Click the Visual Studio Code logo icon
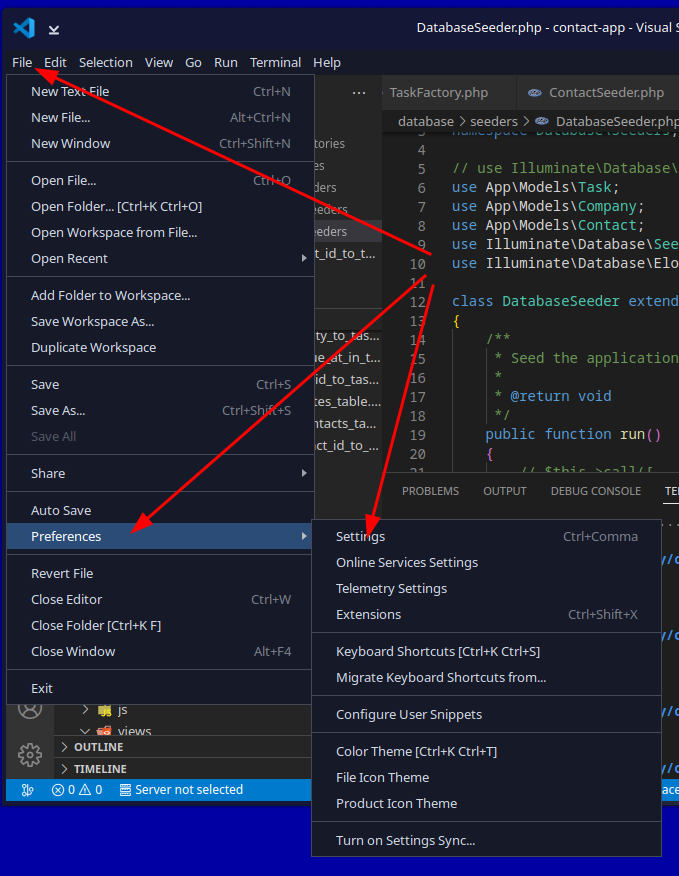The height and width of the screenshot is (876, 679). pos(25,28)
